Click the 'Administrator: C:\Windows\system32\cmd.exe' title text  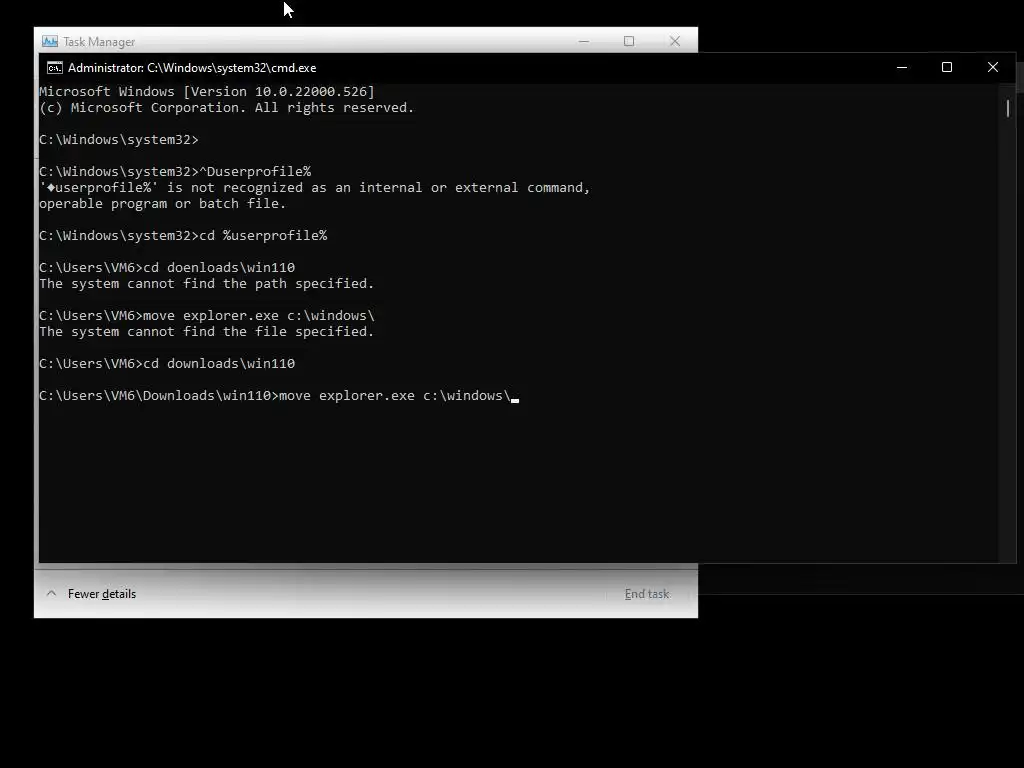192,68
